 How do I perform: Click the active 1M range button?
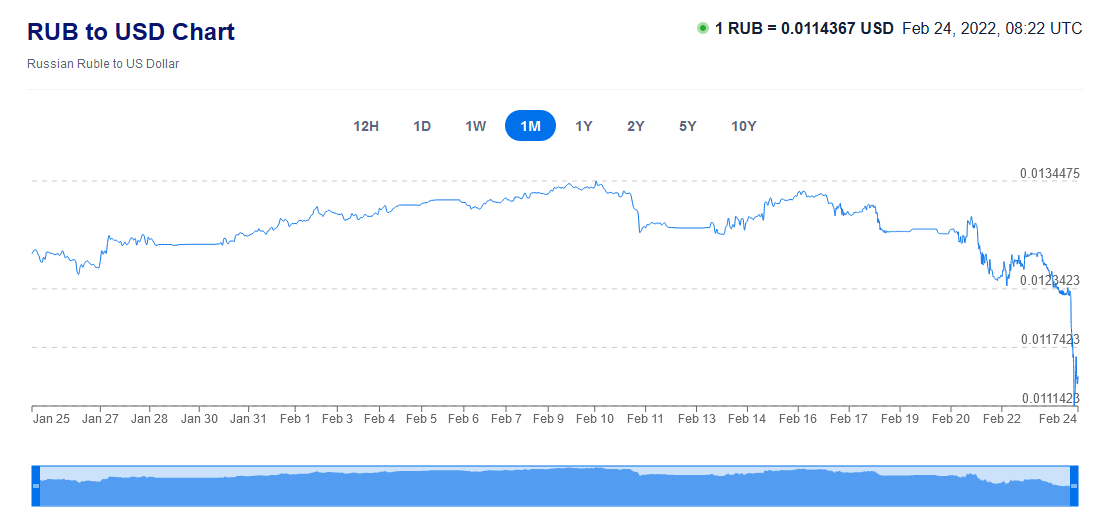tap(530, 127)
